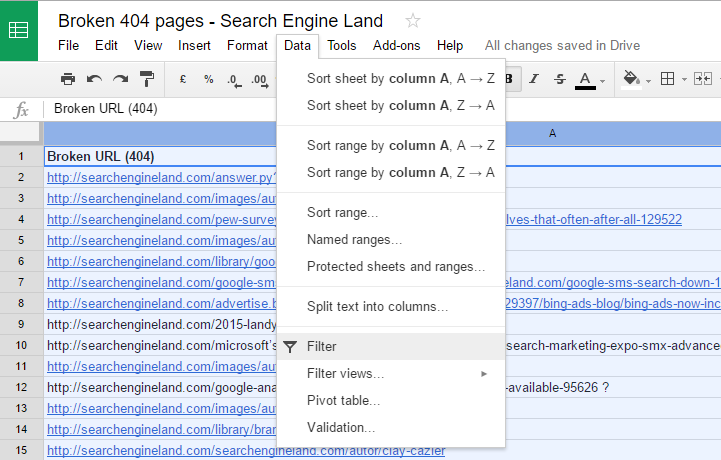Screen dimensions: 721x460
Task: Format cell as percent
Action: coord(208,79)
